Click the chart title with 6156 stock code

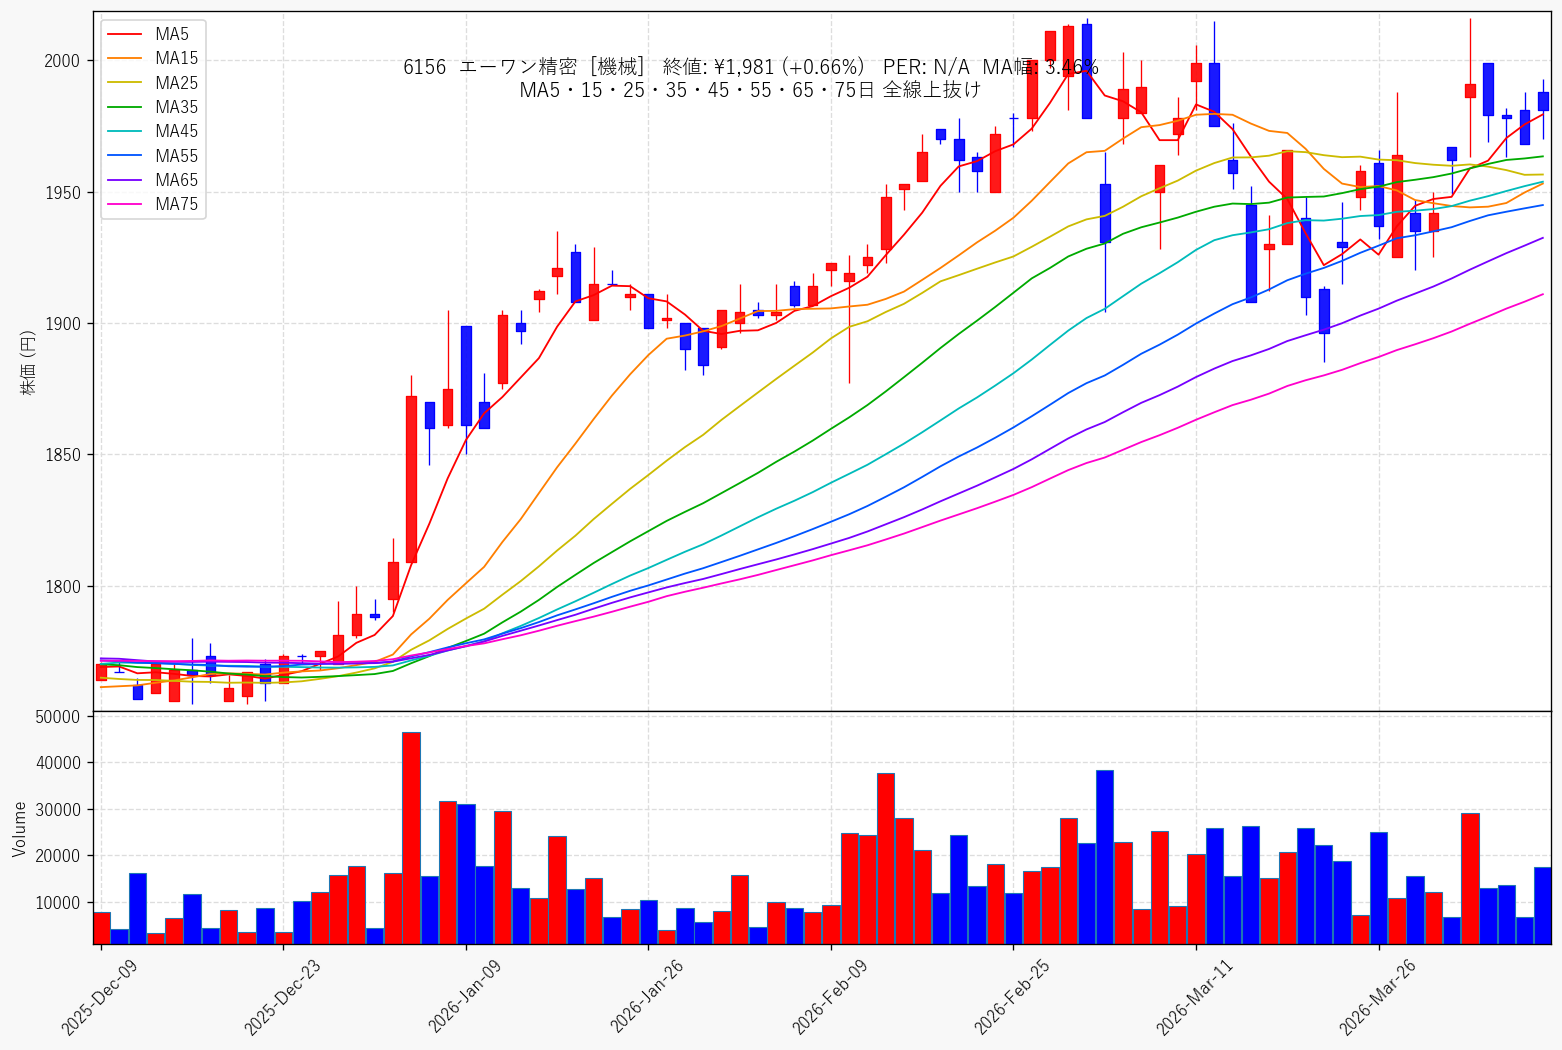751,67
